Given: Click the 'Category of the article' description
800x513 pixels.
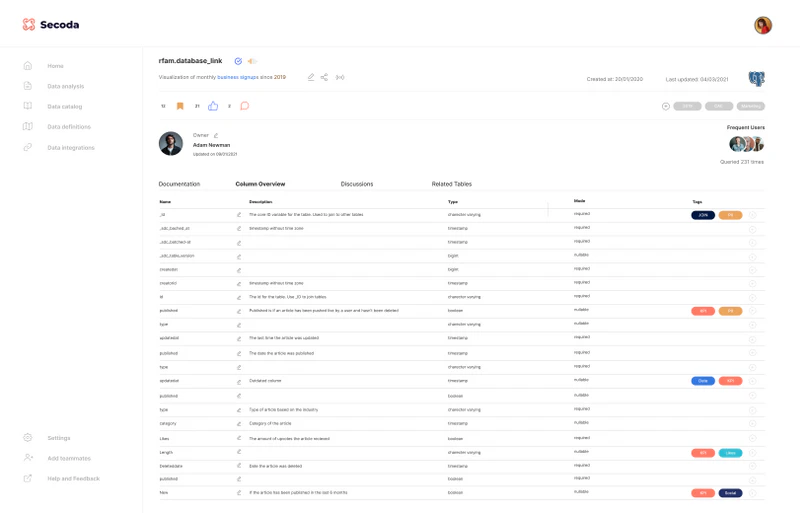Looking at the screenshot, I should (x=270, y=424).
